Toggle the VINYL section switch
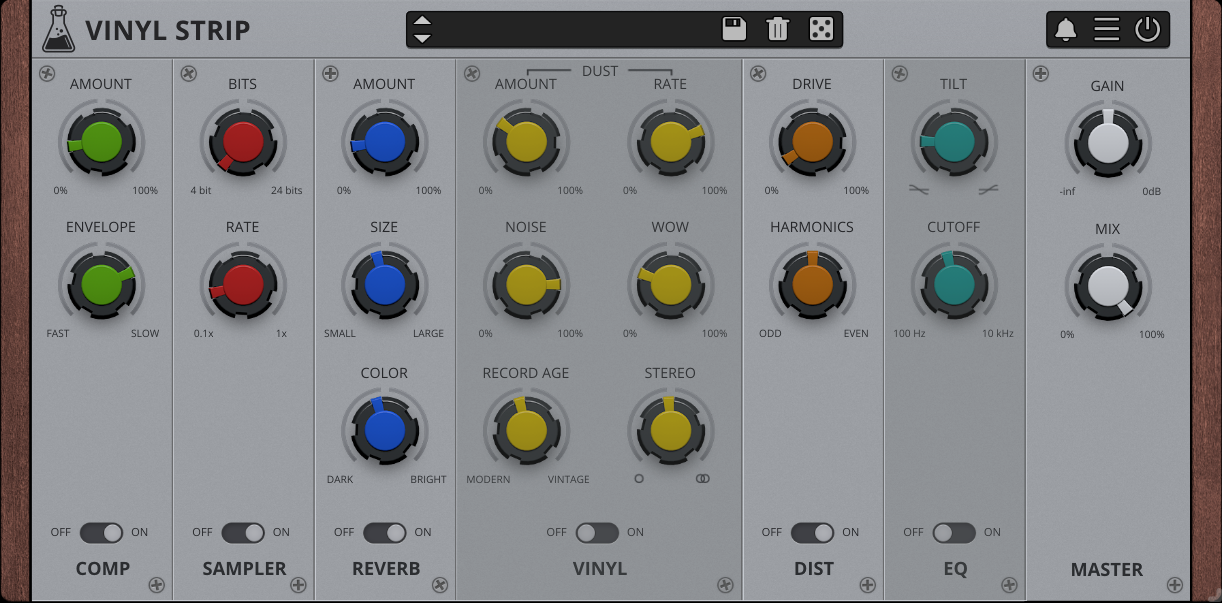 point(597,532)
